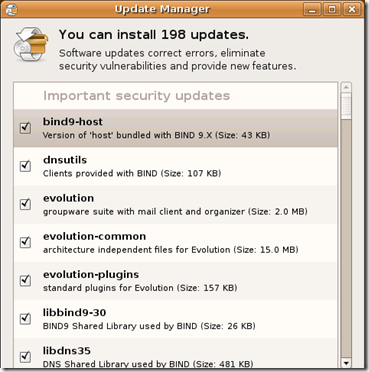Viewport: 369px width, 372px height.
Task: Uncheck the dnsutils update checkbox
Action: point(25,166)
